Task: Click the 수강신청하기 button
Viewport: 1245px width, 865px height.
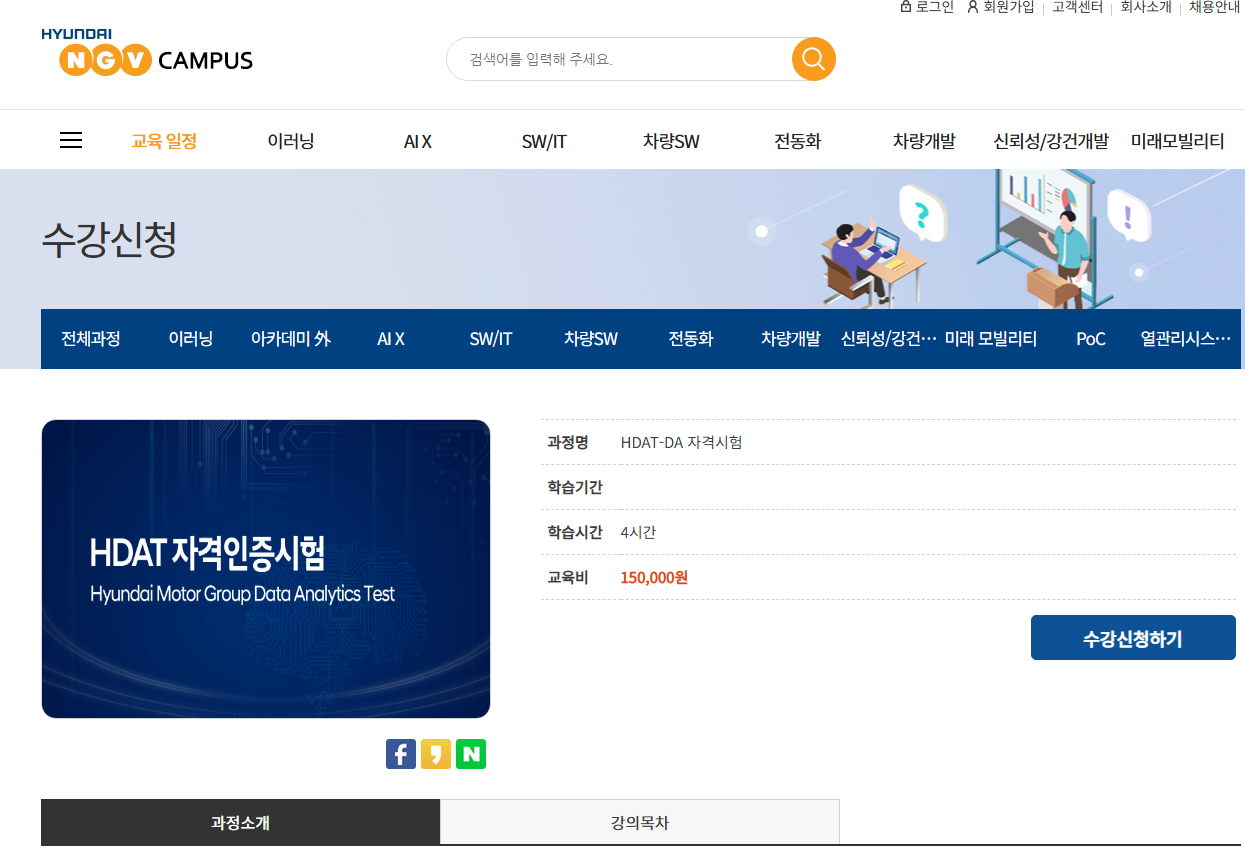Action: click(1133, 638)
